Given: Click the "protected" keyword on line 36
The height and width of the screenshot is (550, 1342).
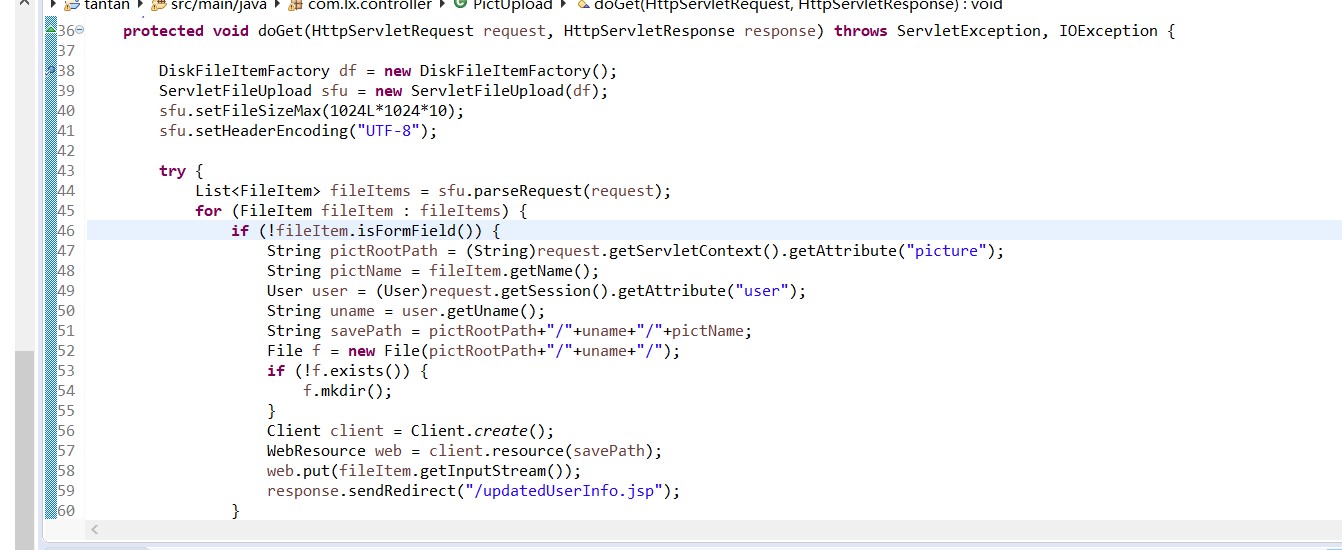Looking at the screenshot, I should tap(163, 31).
